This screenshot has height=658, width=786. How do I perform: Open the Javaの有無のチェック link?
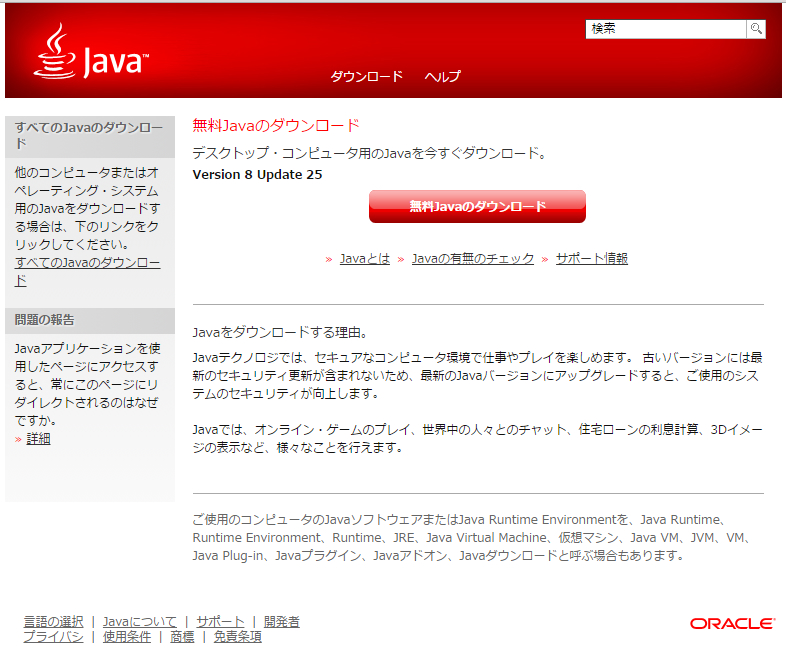[473, 258]
